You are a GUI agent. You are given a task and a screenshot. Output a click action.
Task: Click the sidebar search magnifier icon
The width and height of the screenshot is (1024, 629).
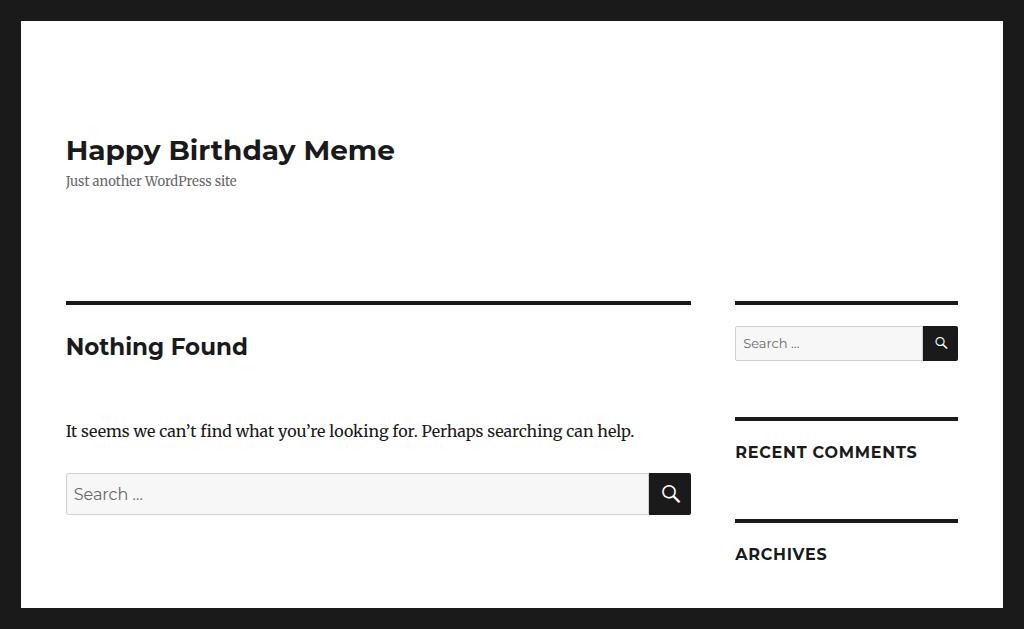(940, 343)
